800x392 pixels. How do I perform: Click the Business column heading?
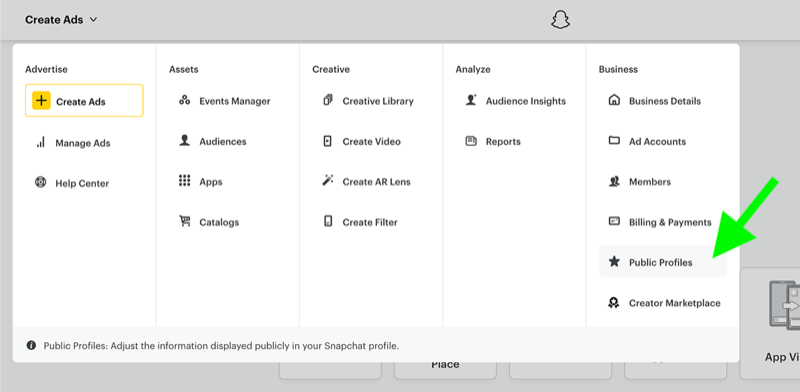point(618,69)
